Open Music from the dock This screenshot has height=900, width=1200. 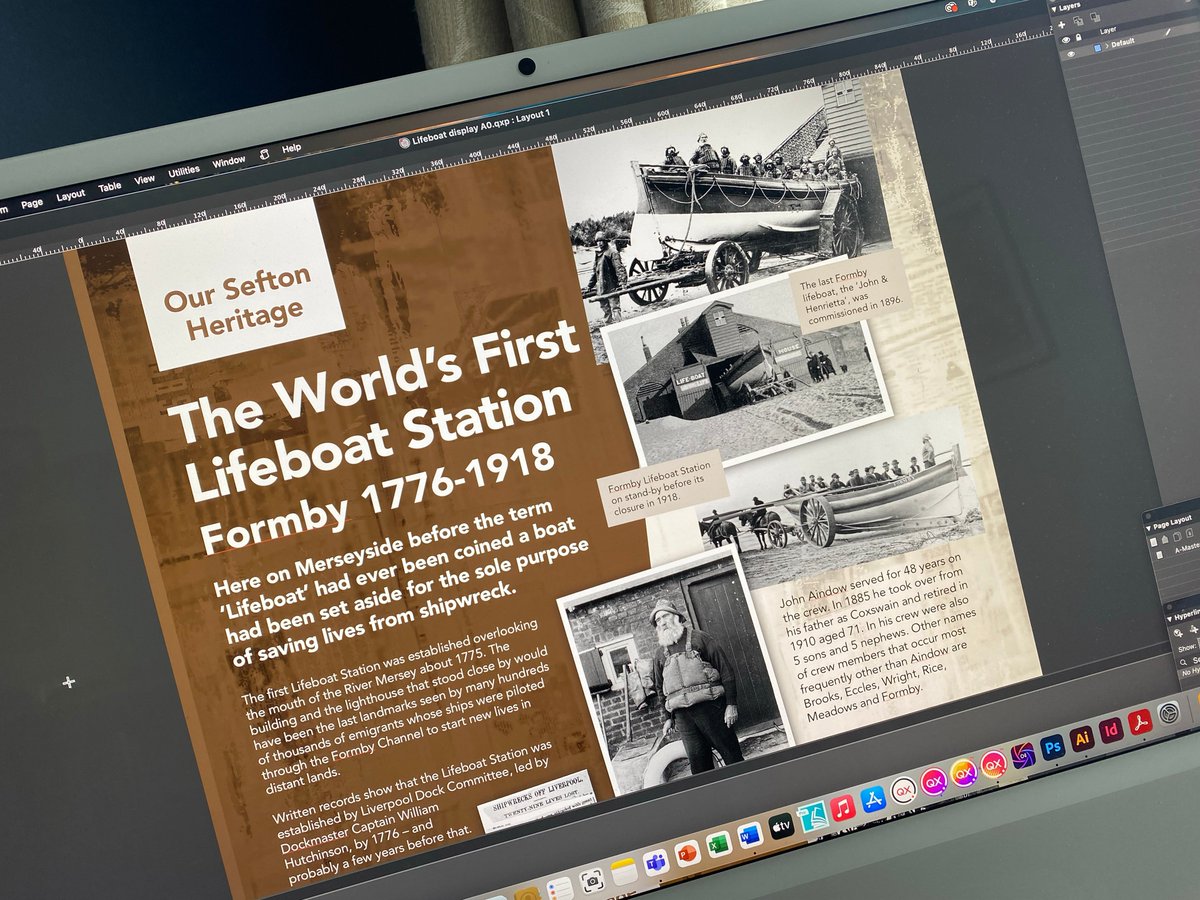coord(843,808)
